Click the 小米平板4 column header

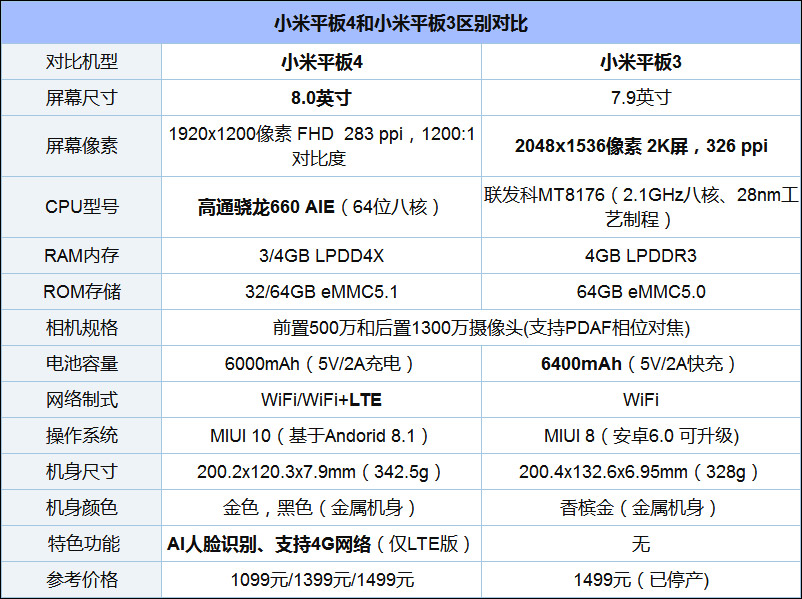click(x=322, y=62)
